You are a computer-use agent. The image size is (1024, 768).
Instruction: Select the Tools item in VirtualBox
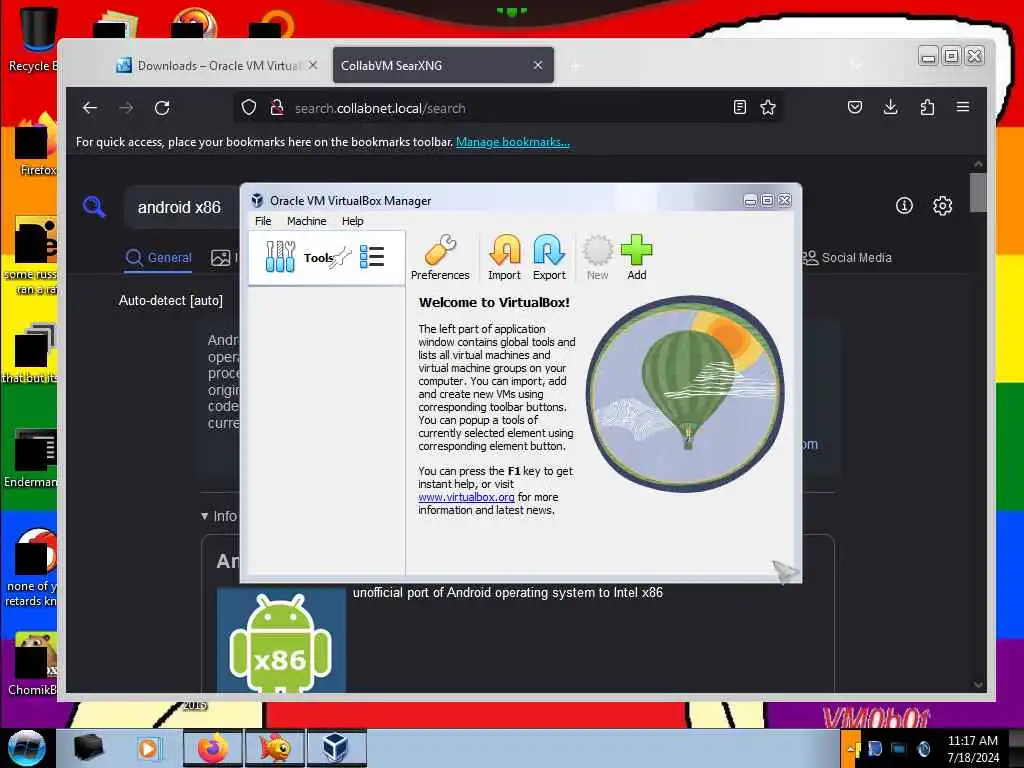(327, 257)
